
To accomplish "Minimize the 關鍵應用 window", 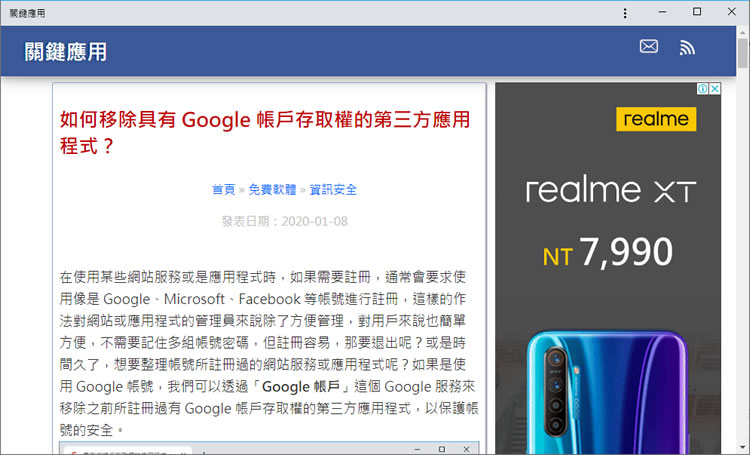I will click(662, 12).
